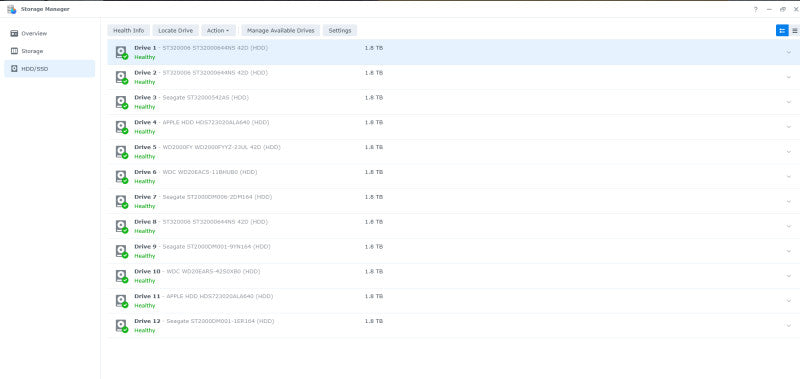Click the Drive 9 disk icon
800x379 pixels.
click(121, 251)
